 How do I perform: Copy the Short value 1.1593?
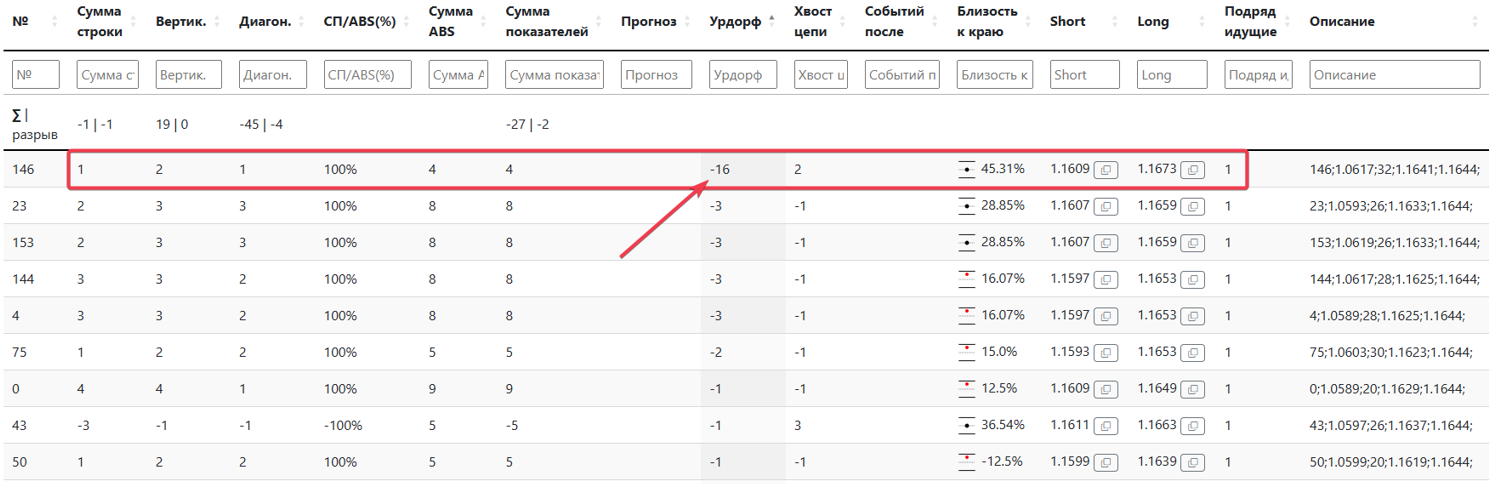click(1106, 352)
